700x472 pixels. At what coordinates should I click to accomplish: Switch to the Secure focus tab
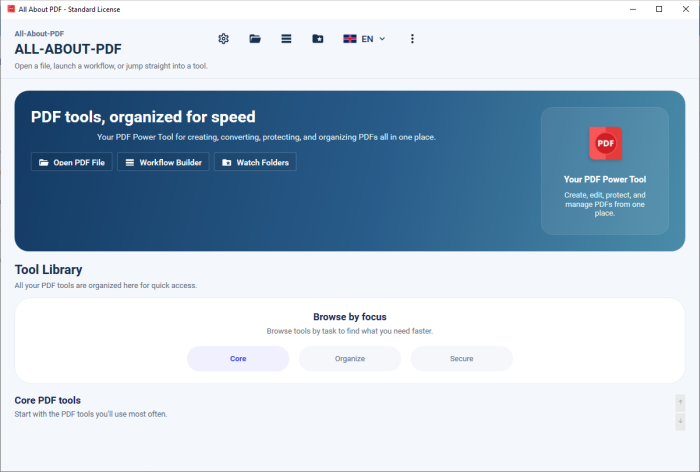tap(462, 359)
